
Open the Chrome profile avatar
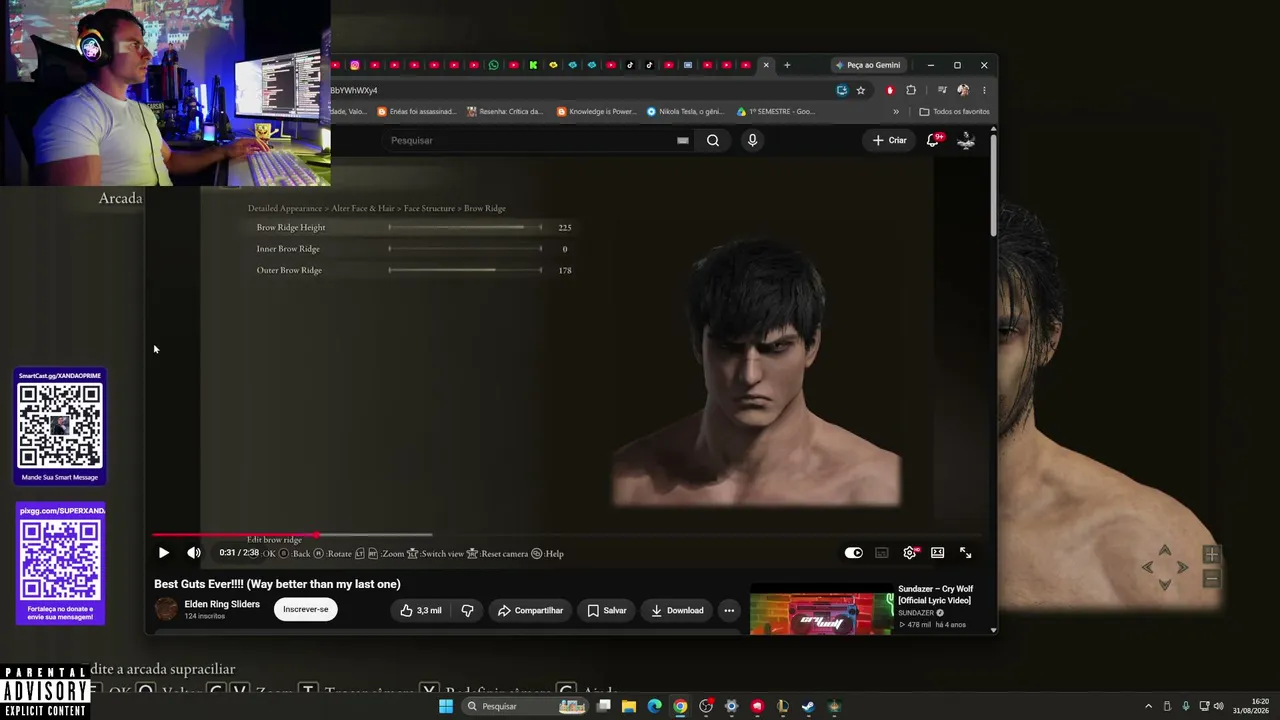pyautogui.click(x=963, y=90)
